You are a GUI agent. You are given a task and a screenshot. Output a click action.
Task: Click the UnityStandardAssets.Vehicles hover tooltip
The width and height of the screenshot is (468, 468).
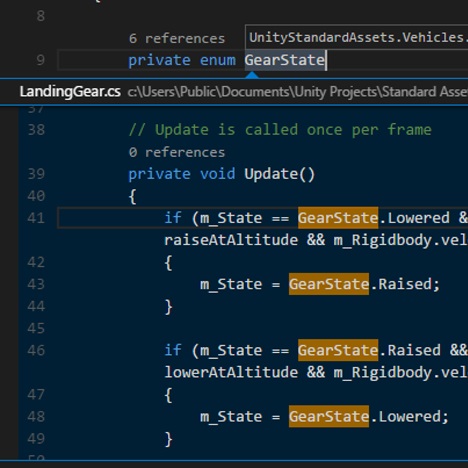tap(357, 37)
